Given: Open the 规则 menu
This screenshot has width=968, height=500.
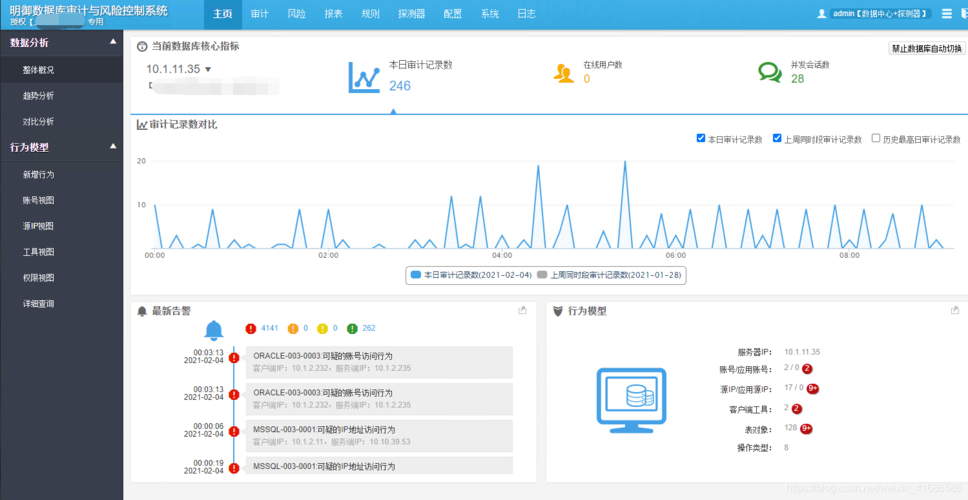Looking at the screenshot, I should pyautogui.click(x=370, y=14).
